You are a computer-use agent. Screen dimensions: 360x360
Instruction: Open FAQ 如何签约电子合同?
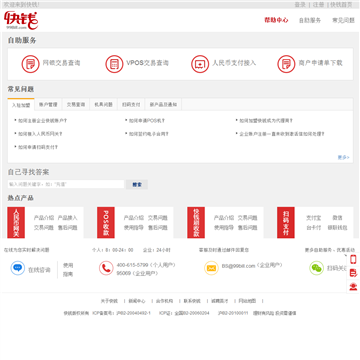(x=149, y=134)
